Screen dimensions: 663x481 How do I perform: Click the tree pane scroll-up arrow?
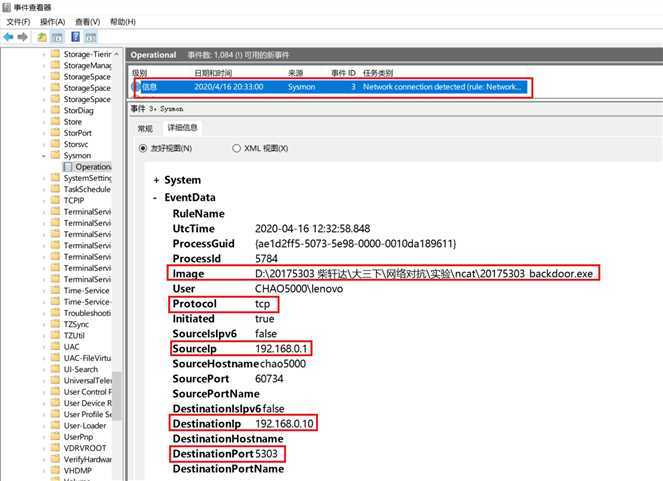point(116,54)
